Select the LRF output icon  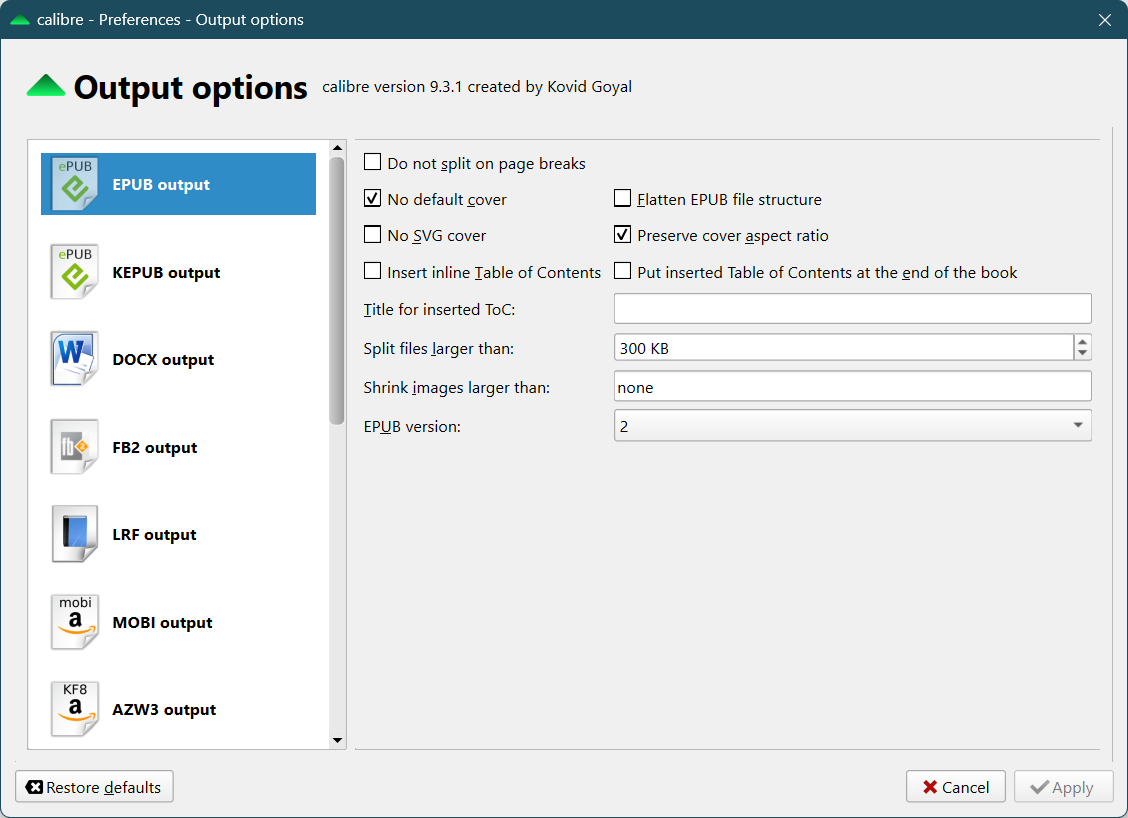coord(75,534)
